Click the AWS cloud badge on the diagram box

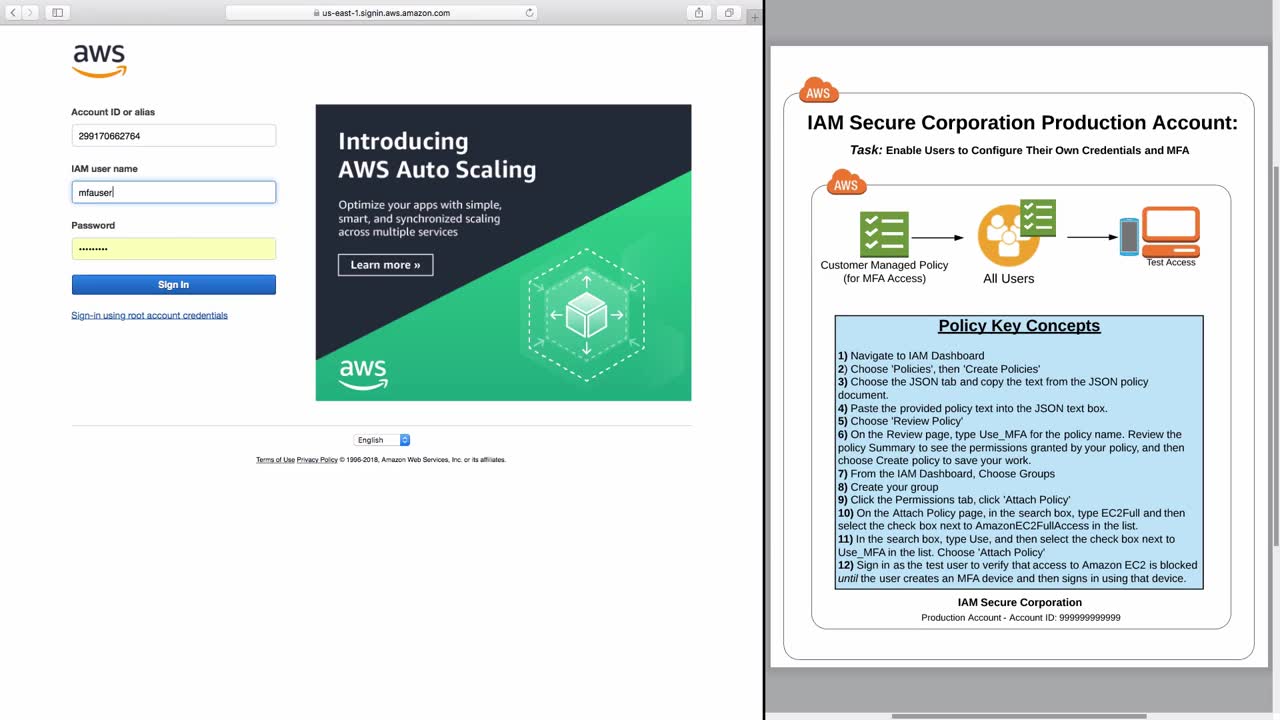pyautogui.click(x=846, y=182)
